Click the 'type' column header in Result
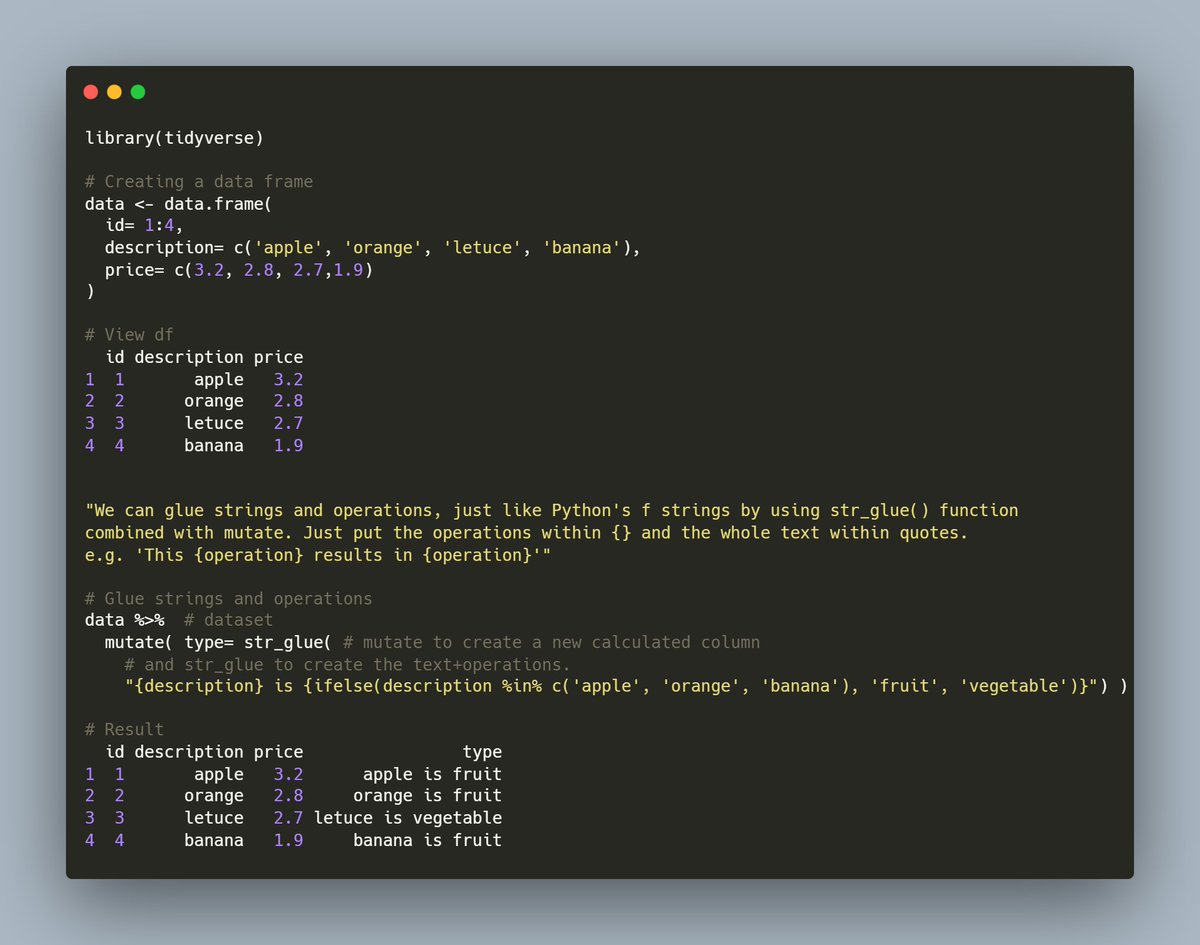This screenshot has height=945, width=1200. tap(482, 751)
